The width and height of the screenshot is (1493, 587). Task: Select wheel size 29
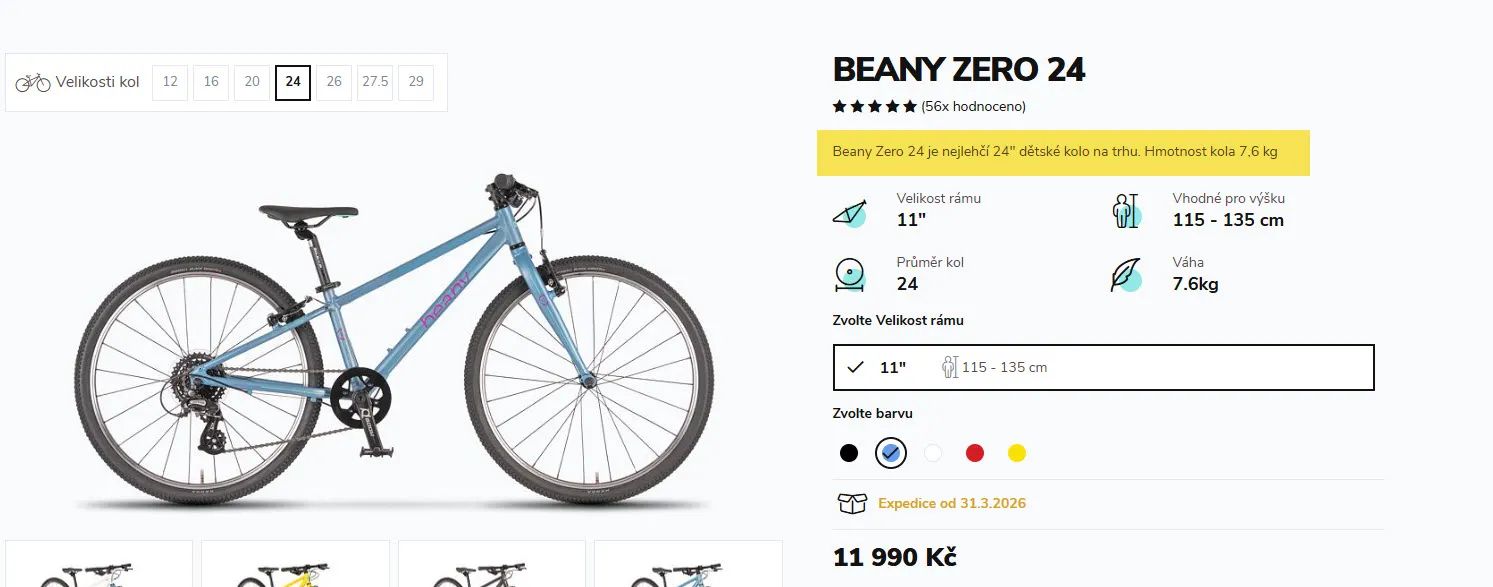(x=416, y=82)
